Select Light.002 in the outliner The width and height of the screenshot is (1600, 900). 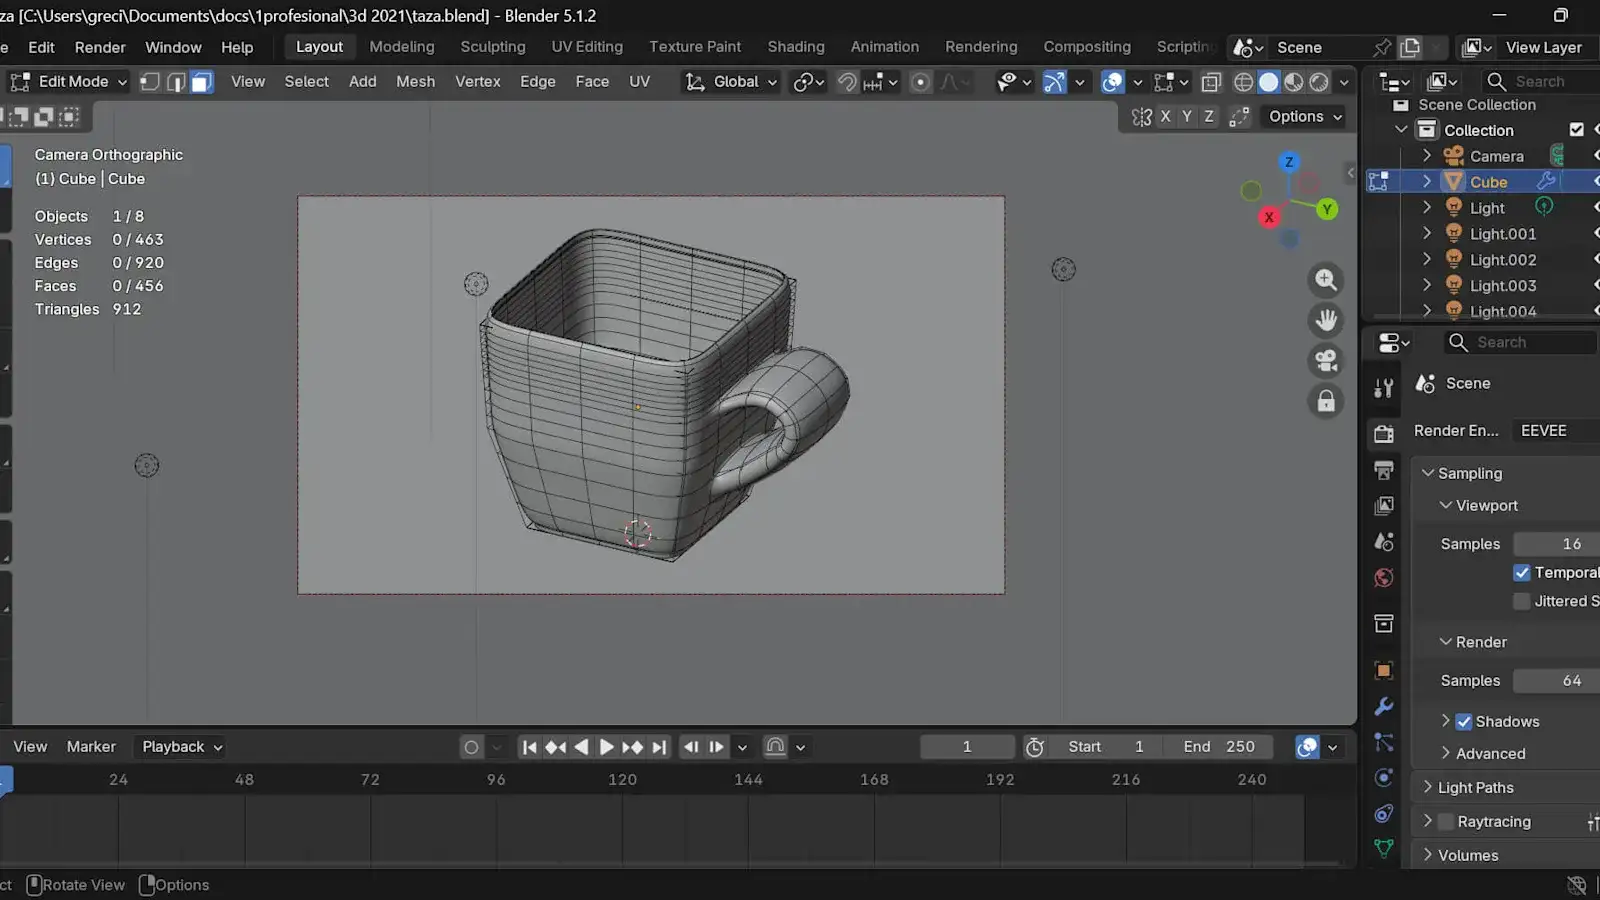tap(1502, 260)
